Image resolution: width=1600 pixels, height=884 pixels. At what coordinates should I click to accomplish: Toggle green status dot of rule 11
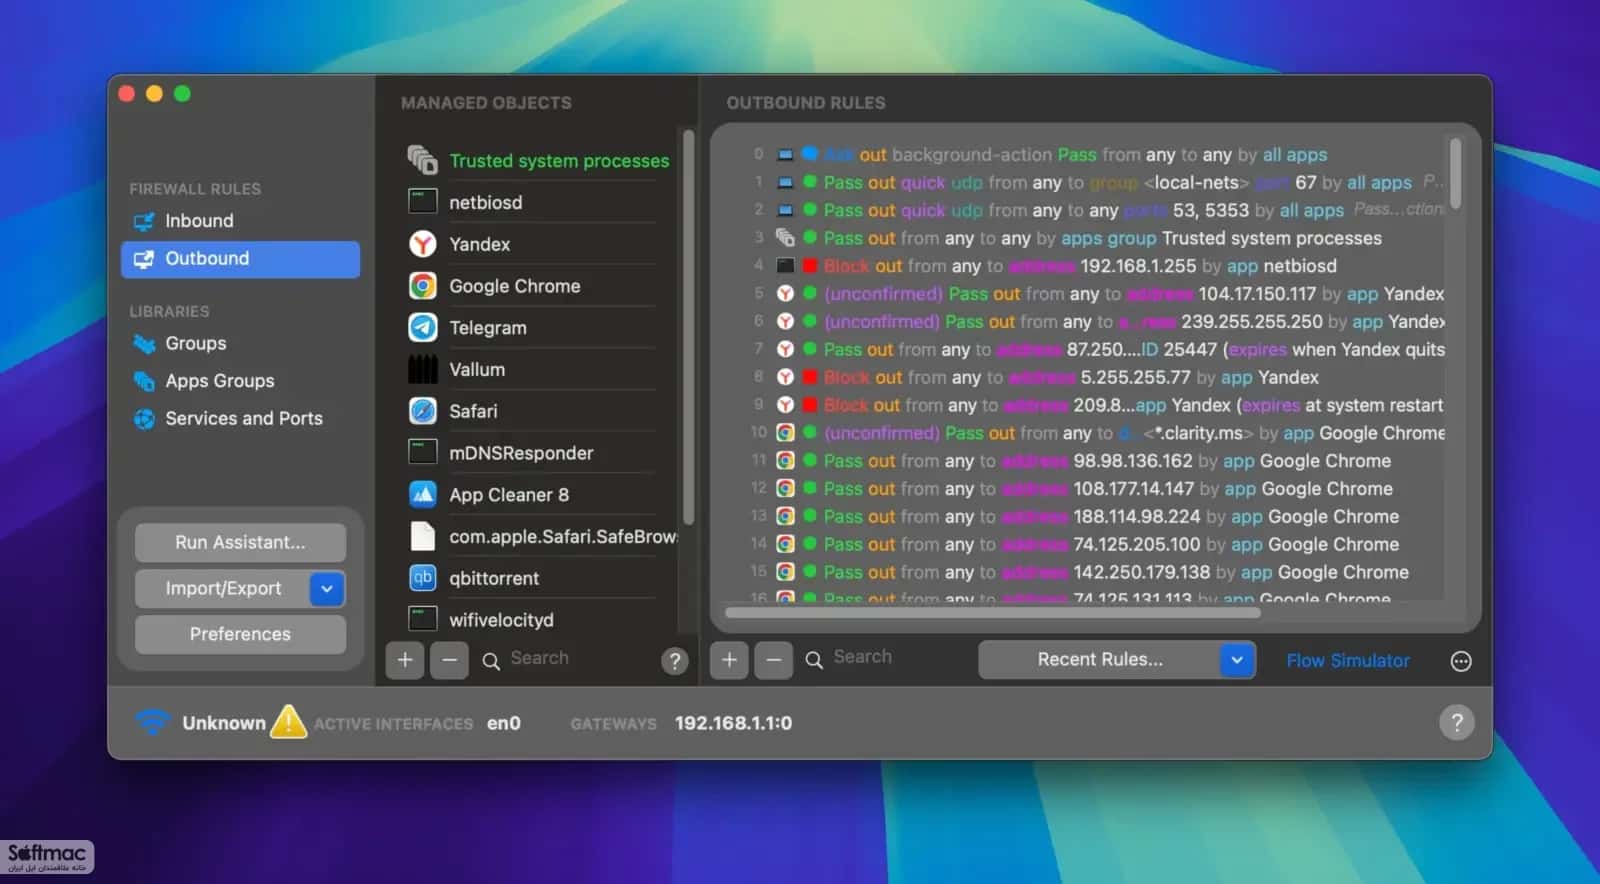(810, 461)
